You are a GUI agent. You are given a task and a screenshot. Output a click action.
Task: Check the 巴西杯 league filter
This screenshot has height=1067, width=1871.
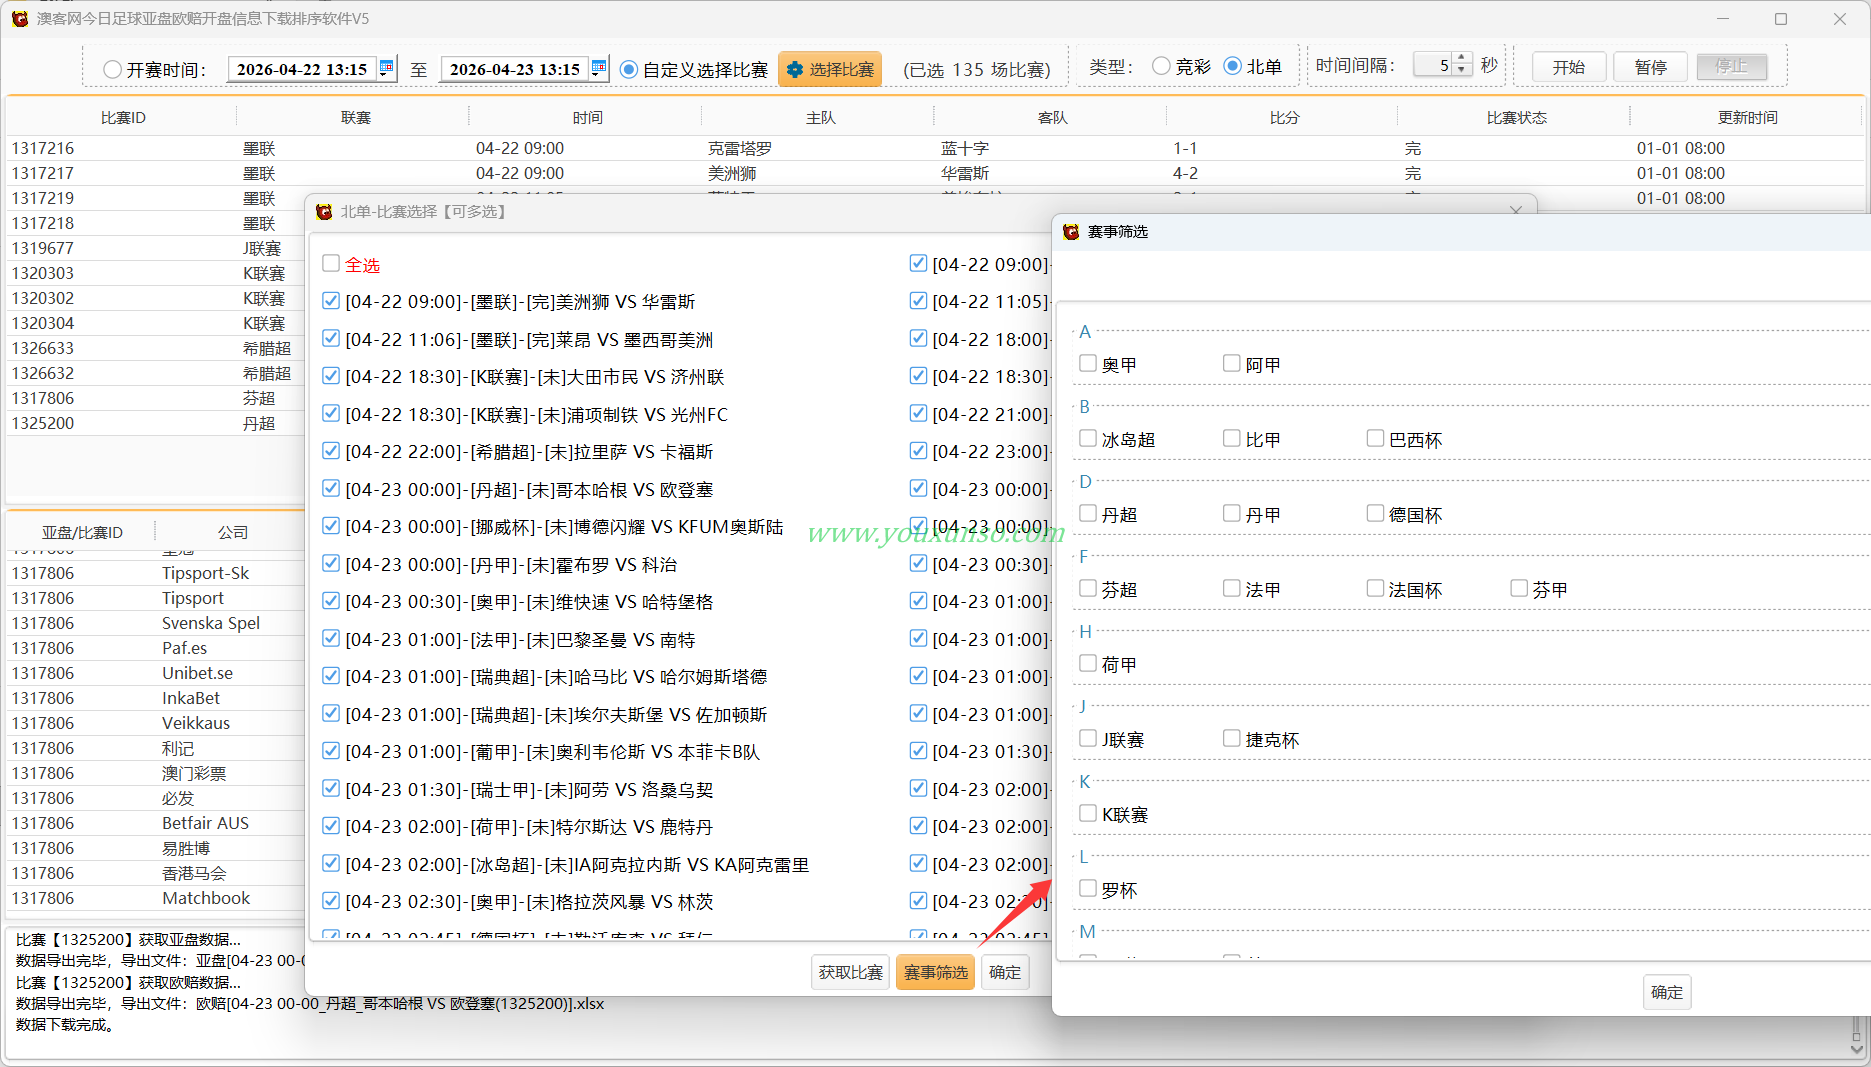click(1376, 439)
